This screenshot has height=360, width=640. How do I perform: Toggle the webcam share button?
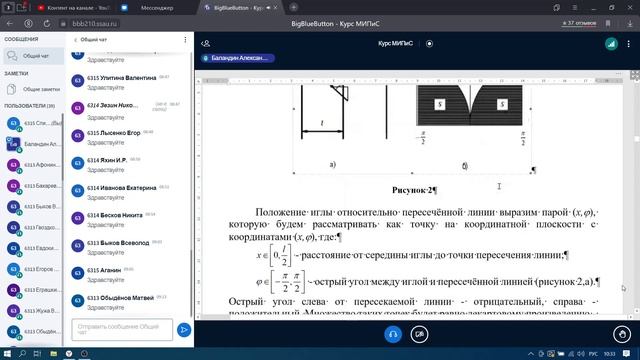(x=419, y=334)
